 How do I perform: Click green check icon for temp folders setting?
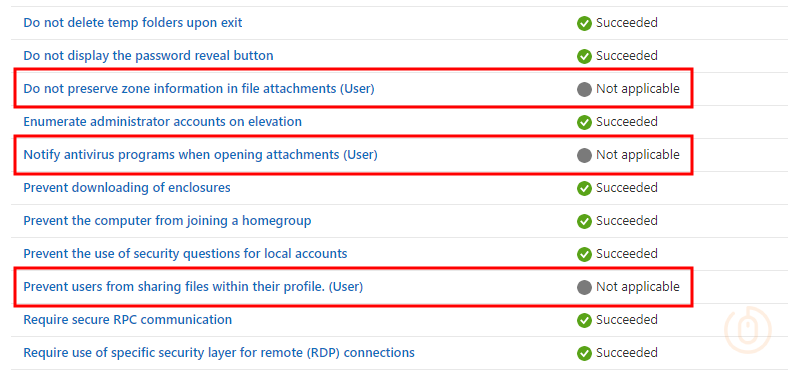tap(584, 23)
